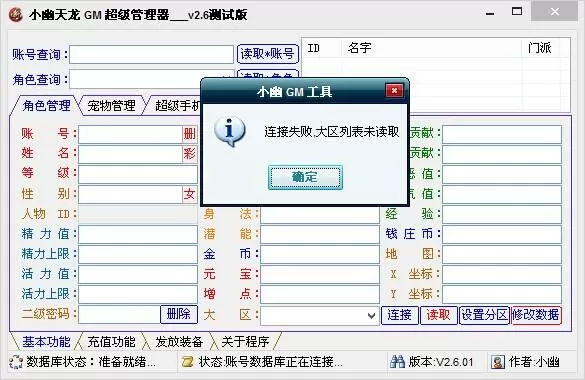Click the 彩 button beside 姓名 field
The width and height of the screenshot is (585, 380).
tap(190, 154)
